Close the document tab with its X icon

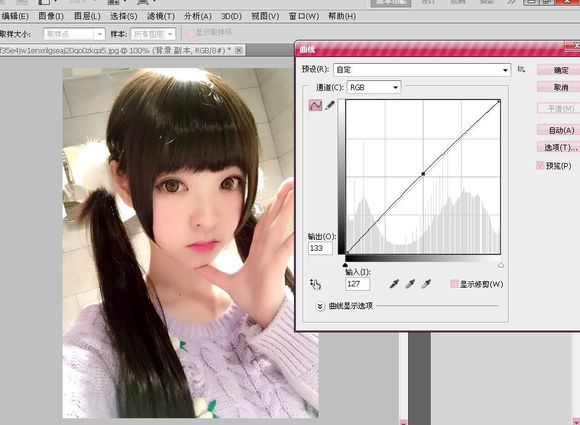239,50
